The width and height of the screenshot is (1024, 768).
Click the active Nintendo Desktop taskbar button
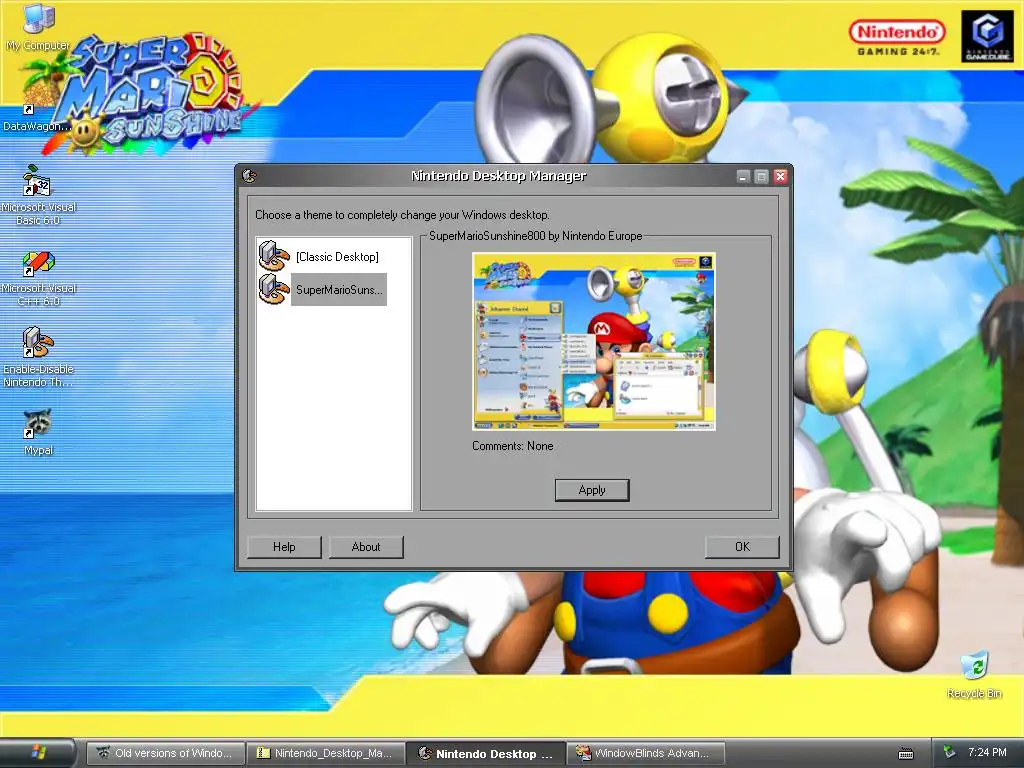tap(486, 754)
